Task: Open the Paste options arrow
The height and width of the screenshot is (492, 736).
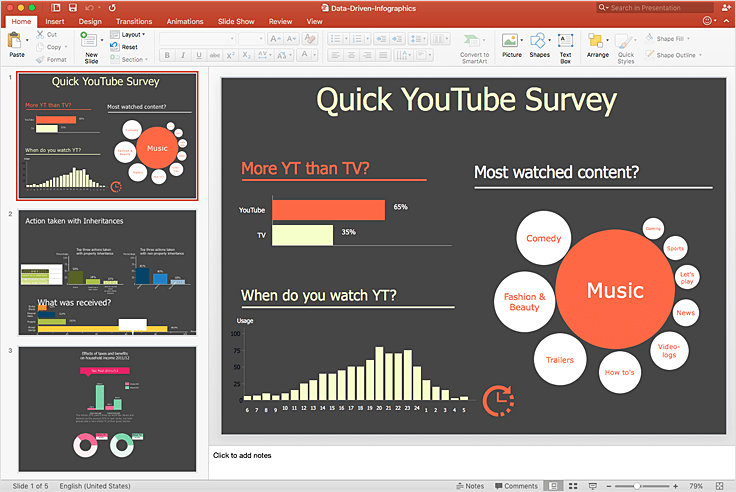Action: pyautogui.click(x=27, y=40)
